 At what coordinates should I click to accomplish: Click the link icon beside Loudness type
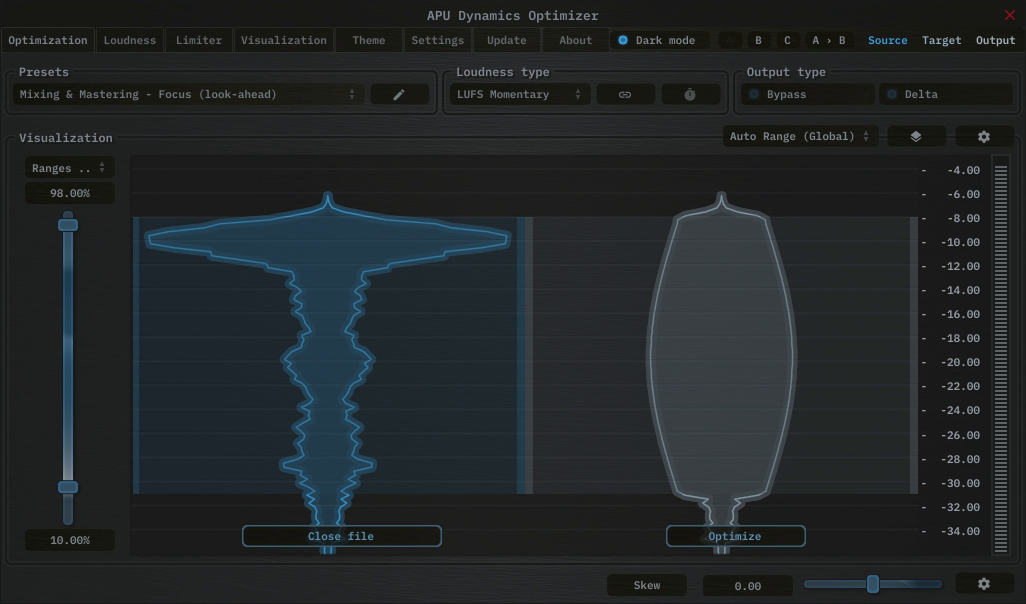tap(625, 94)
